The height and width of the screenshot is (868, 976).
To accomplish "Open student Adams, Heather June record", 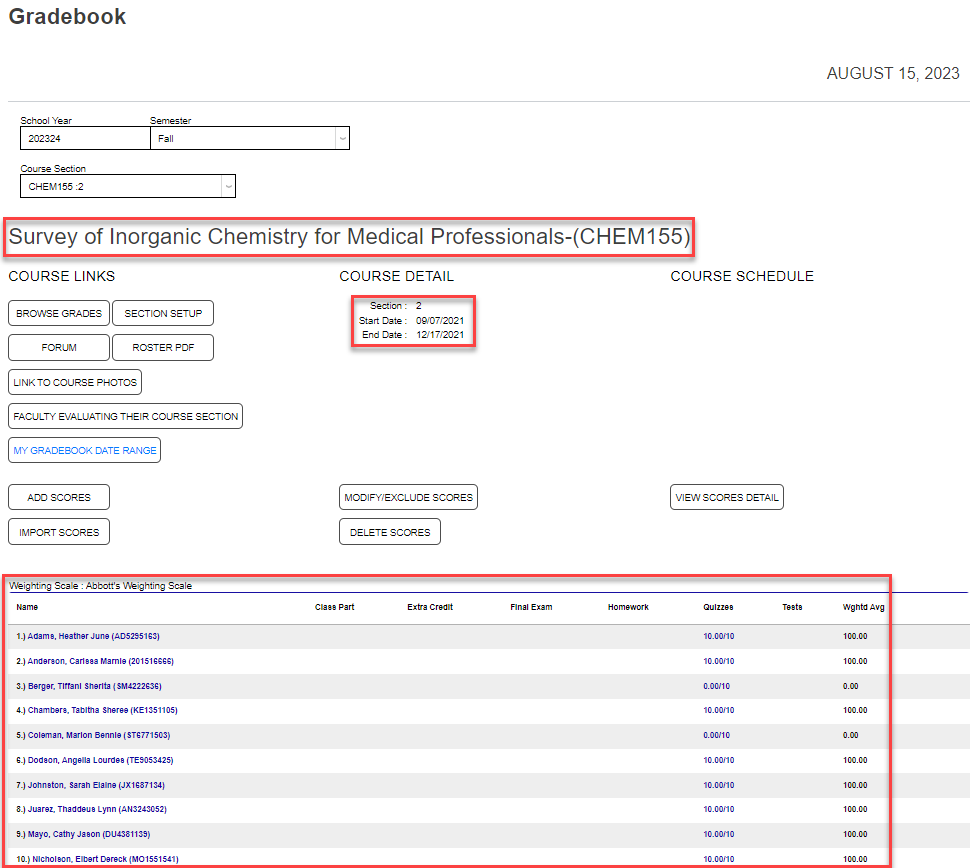I will (88, 636).
